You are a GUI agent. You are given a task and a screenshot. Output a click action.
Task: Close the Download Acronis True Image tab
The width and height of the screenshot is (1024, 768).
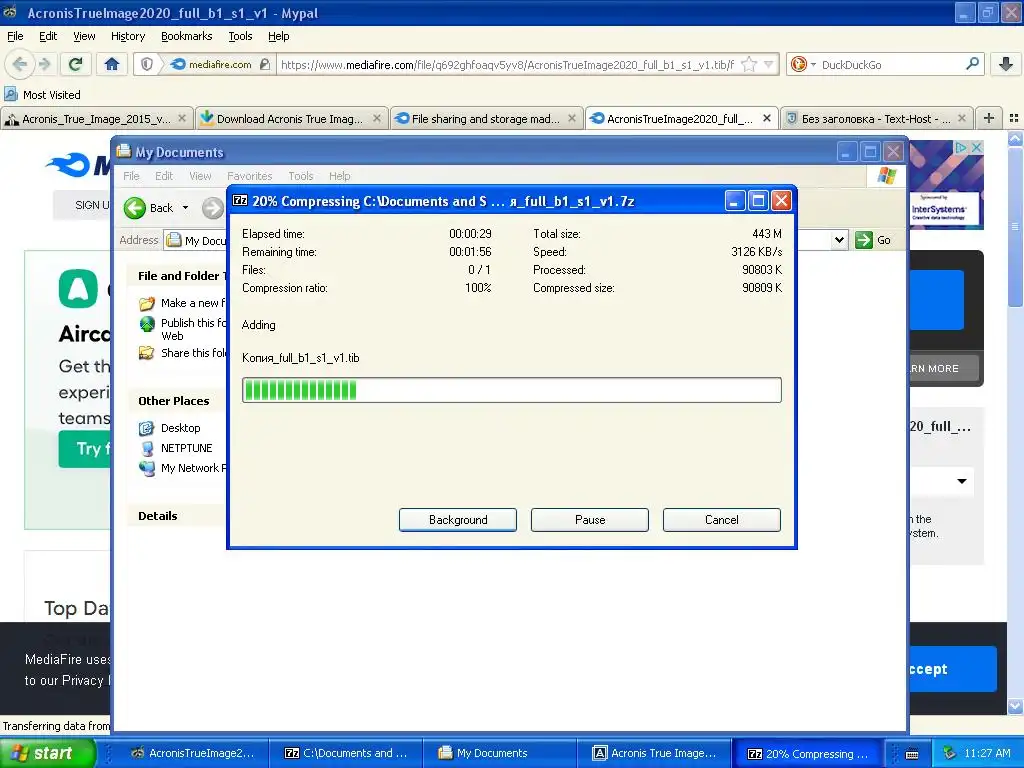pos(377,118)
